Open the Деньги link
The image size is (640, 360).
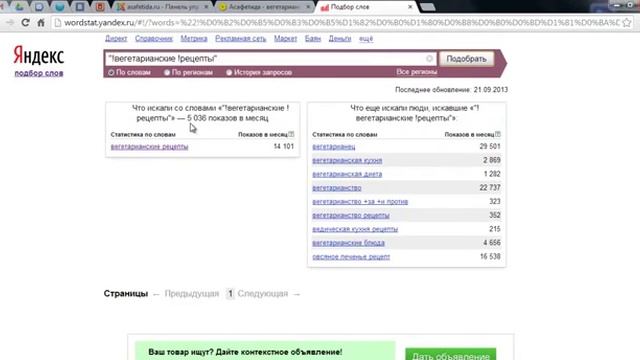340,38
